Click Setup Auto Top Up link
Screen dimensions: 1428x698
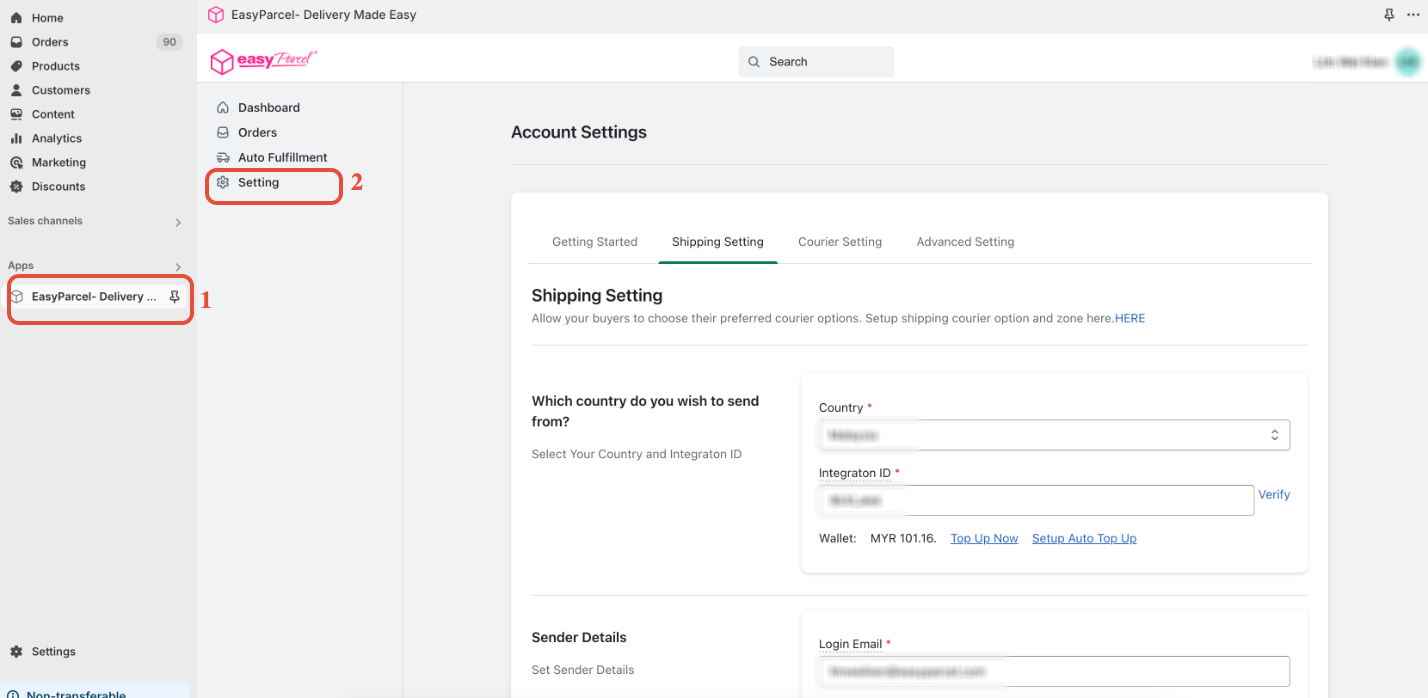click(1084, 538)
